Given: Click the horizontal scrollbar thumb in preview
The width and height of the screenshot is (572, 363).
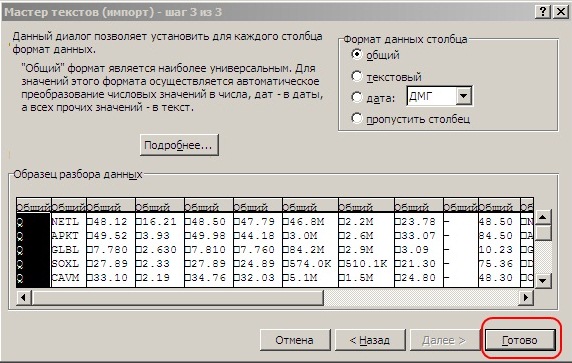Looking at the screenshot, I should pos(177,297).
